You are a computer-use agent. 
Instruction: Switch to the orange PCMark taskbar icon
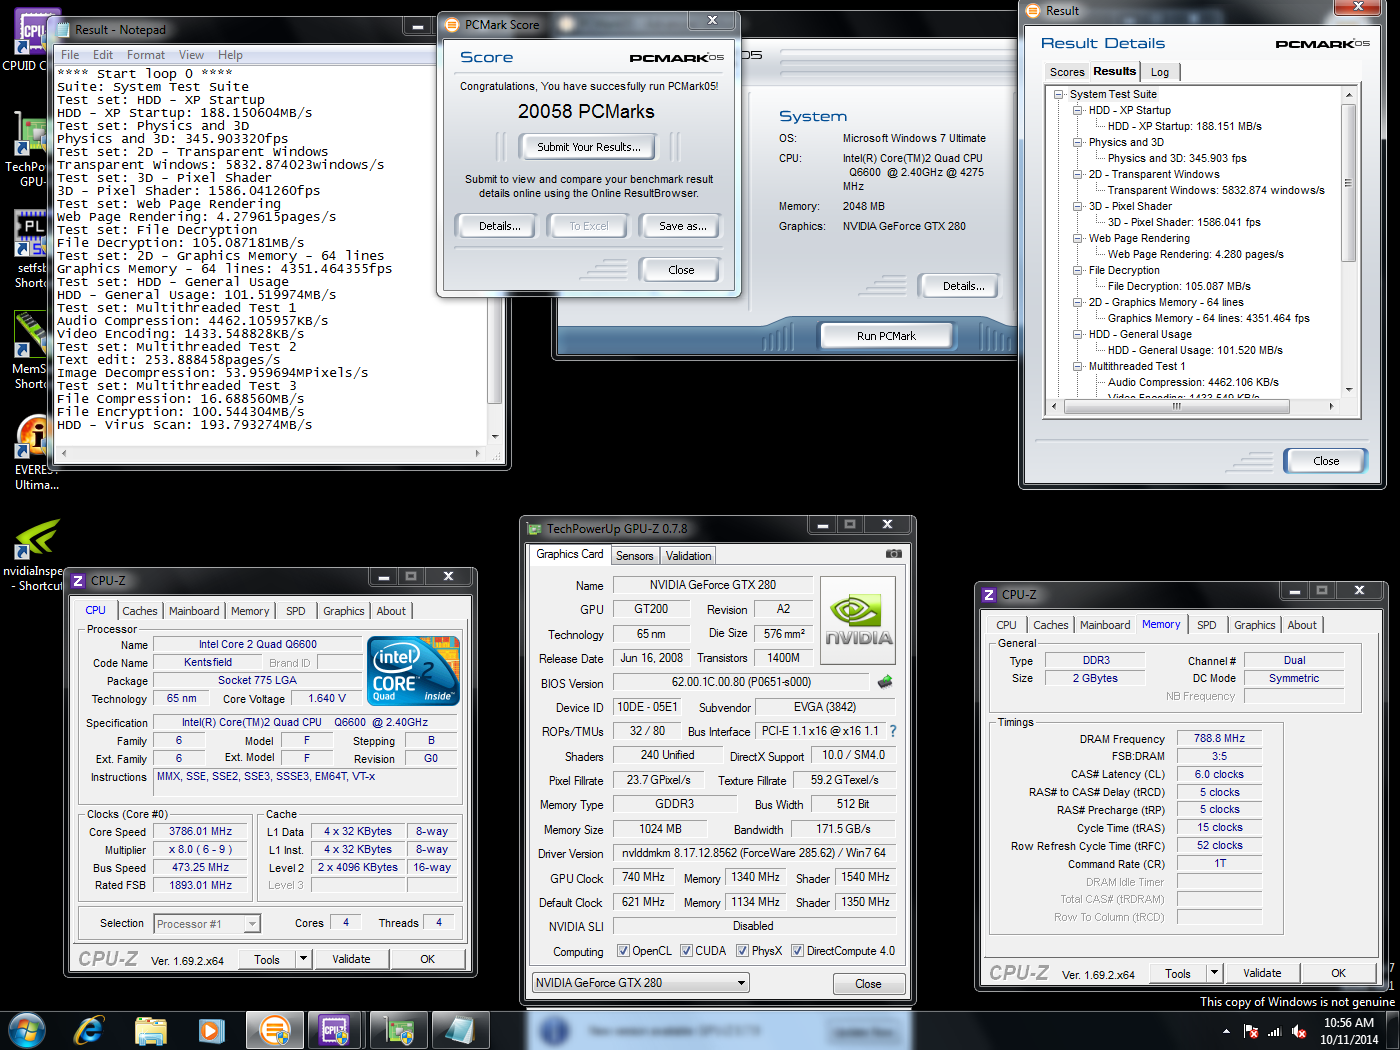click(x=274, y=1030)
